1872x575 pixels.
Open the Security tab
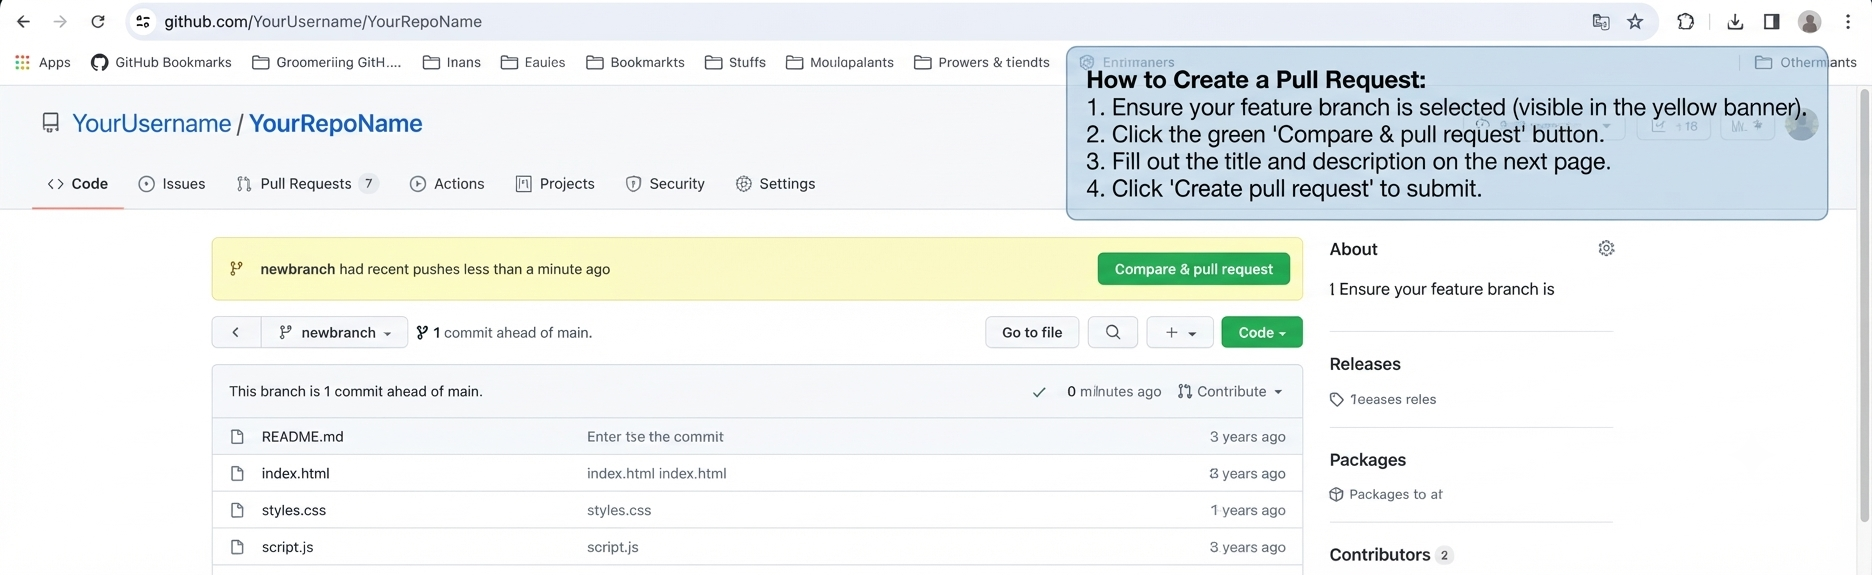665,184
